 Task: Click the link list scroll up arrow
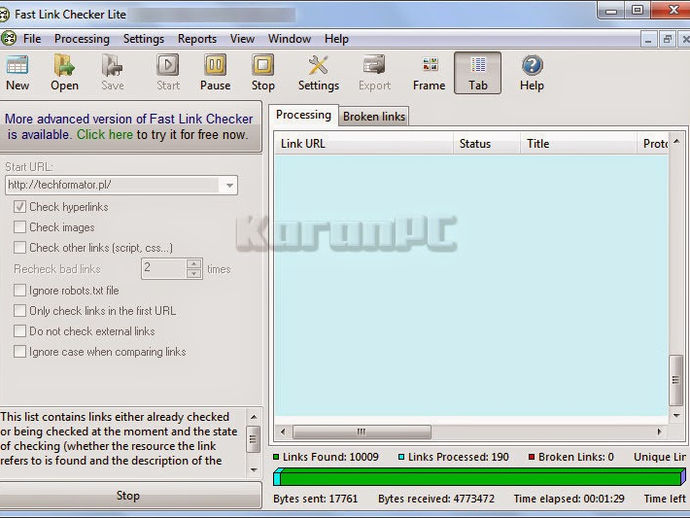click(x=676, y=141)
